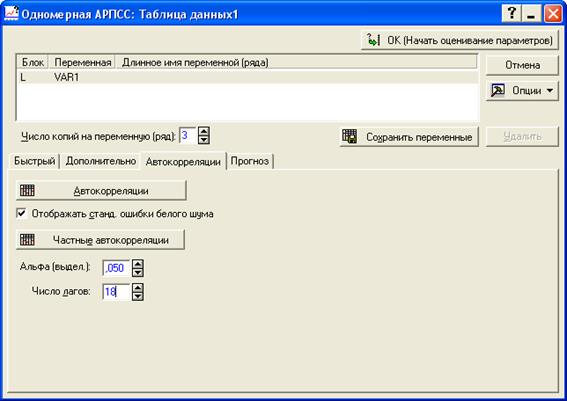The height and width of the screenshot is (401, 567).
Task: Increase number of copies per variable
Action: pos(204,131)
